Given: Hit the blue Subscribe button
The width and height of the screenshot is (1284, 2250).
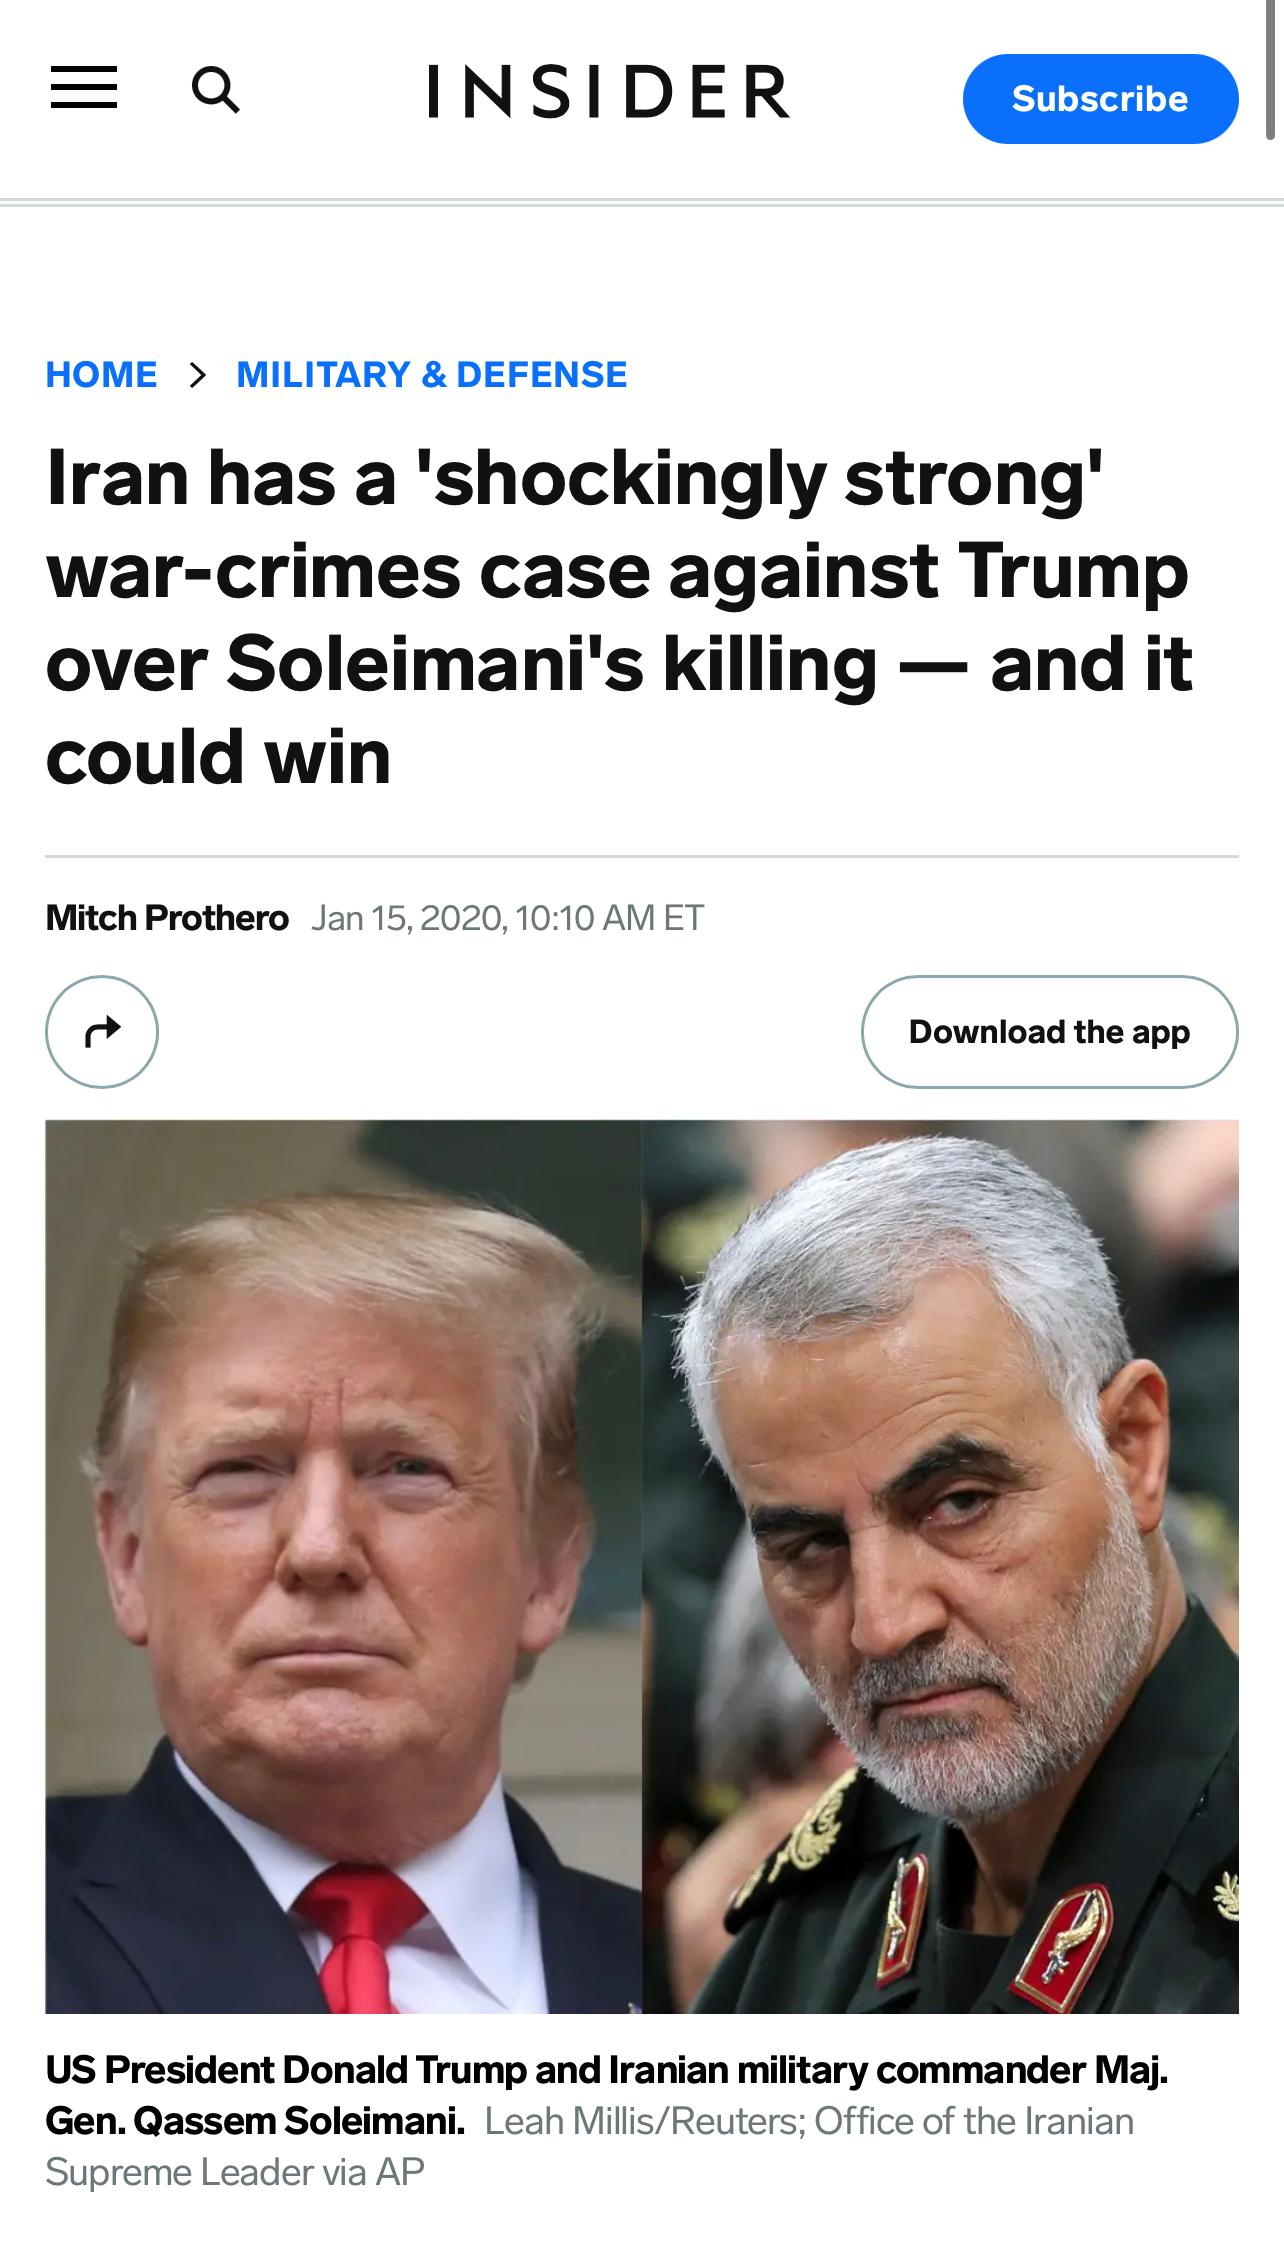Looking at the screenshot, I should coord(1100,99).
